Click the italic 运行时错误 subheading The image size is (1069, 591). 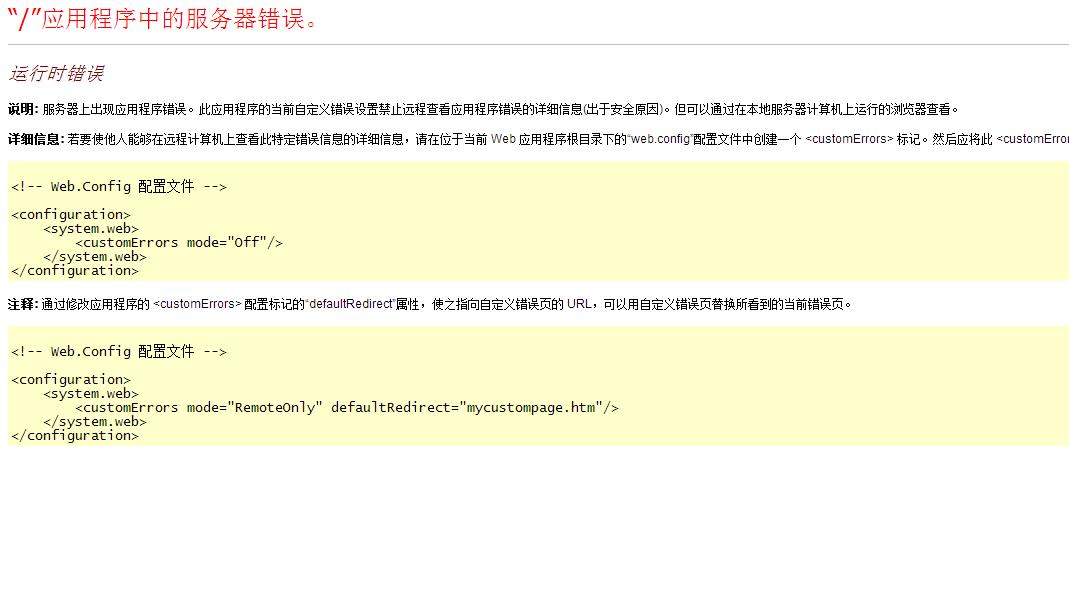click(x=56, y=74)
